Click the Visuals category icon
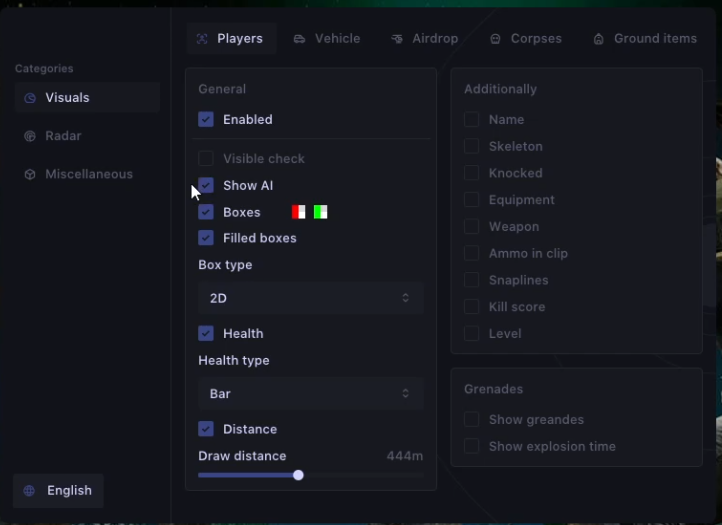Screen dimensions: 722x525 pyautogui.click(x=30, y=98)
